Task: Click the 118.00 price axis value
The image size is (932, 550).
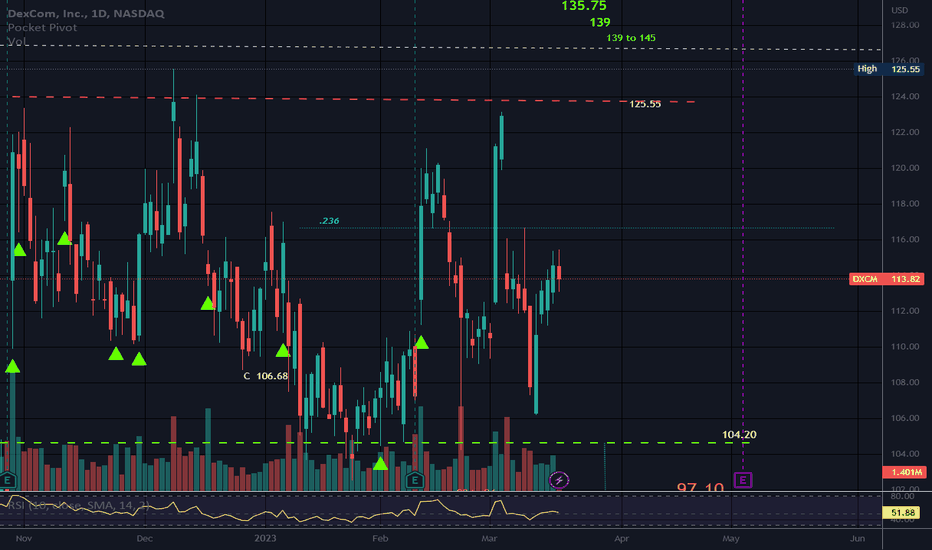Action: [x=905, y=204]
